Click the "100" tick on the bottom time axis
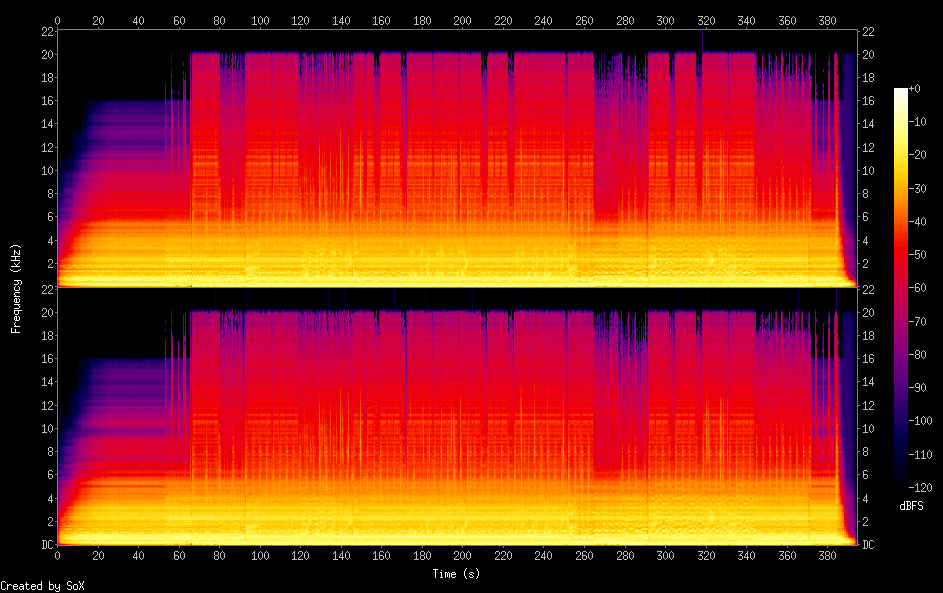The height and width of the screenshot is (593, 943). coord(259,556)
